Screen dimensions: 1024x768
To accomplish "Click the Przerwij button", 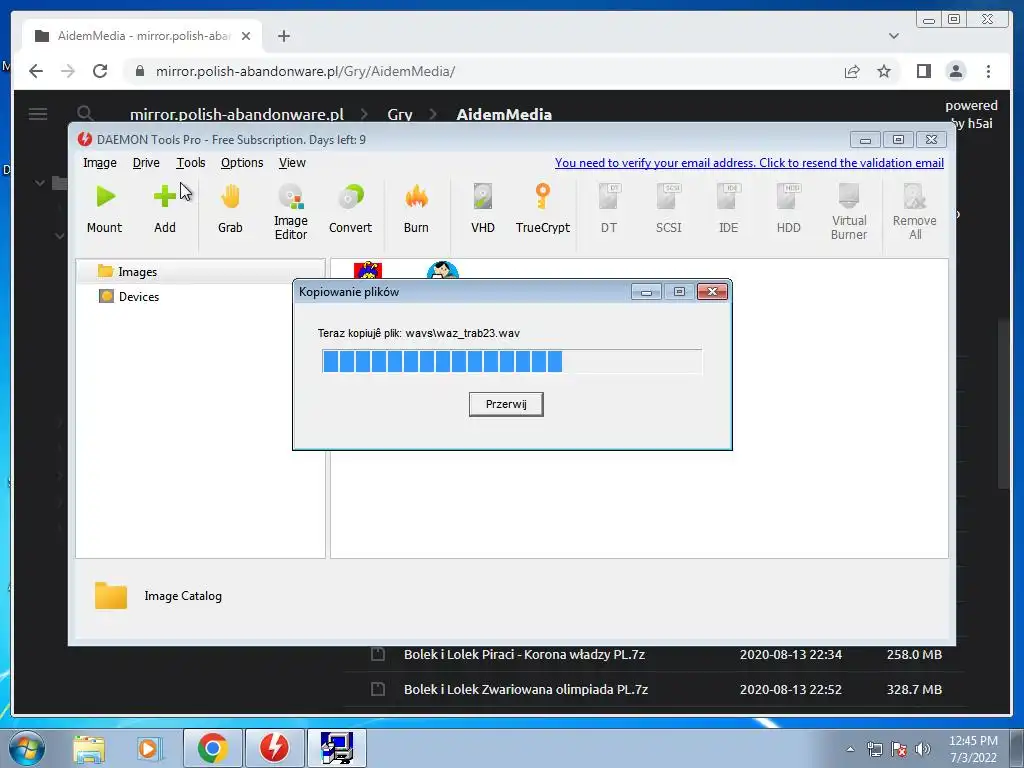I will [x=506, y=404].
